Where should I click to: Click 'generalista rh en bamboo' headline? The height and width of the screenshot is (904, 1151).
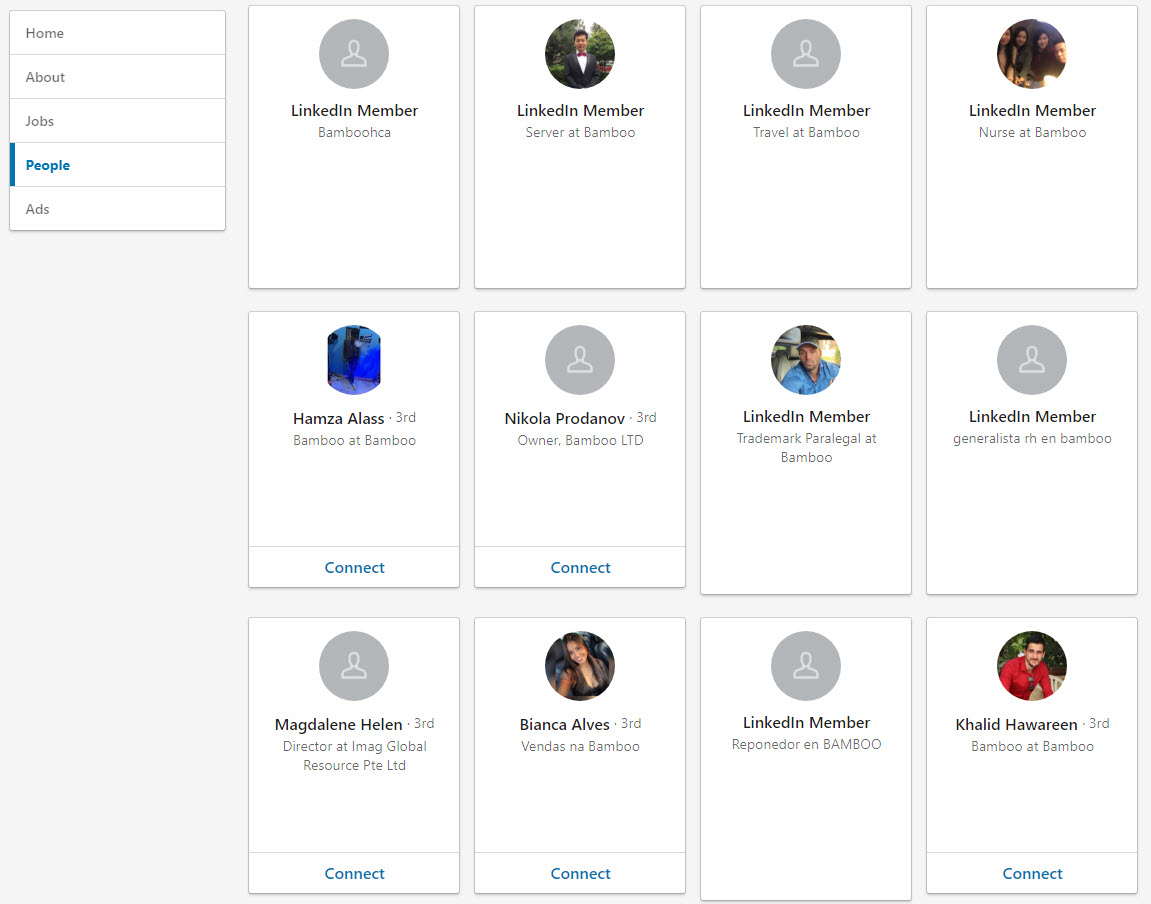pos(1032,439)
